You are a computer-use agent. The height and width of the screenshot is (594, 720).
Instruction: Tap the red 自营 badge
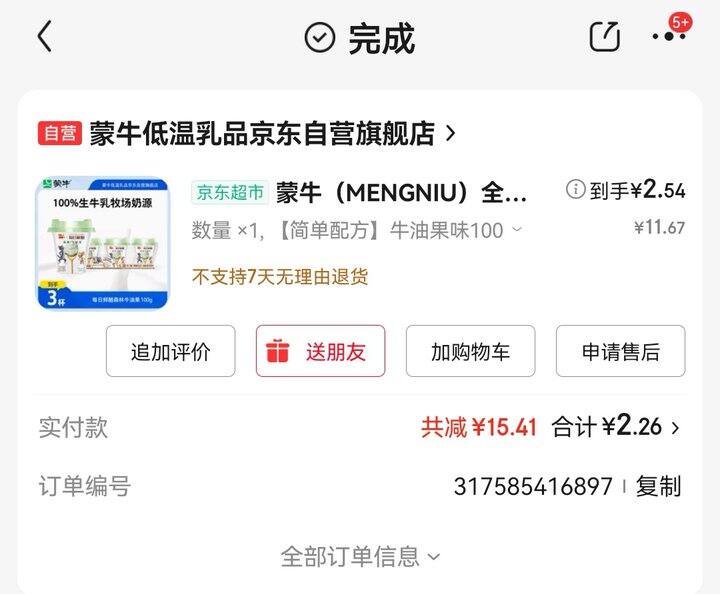pyautogui.click(x=60, y=133)
